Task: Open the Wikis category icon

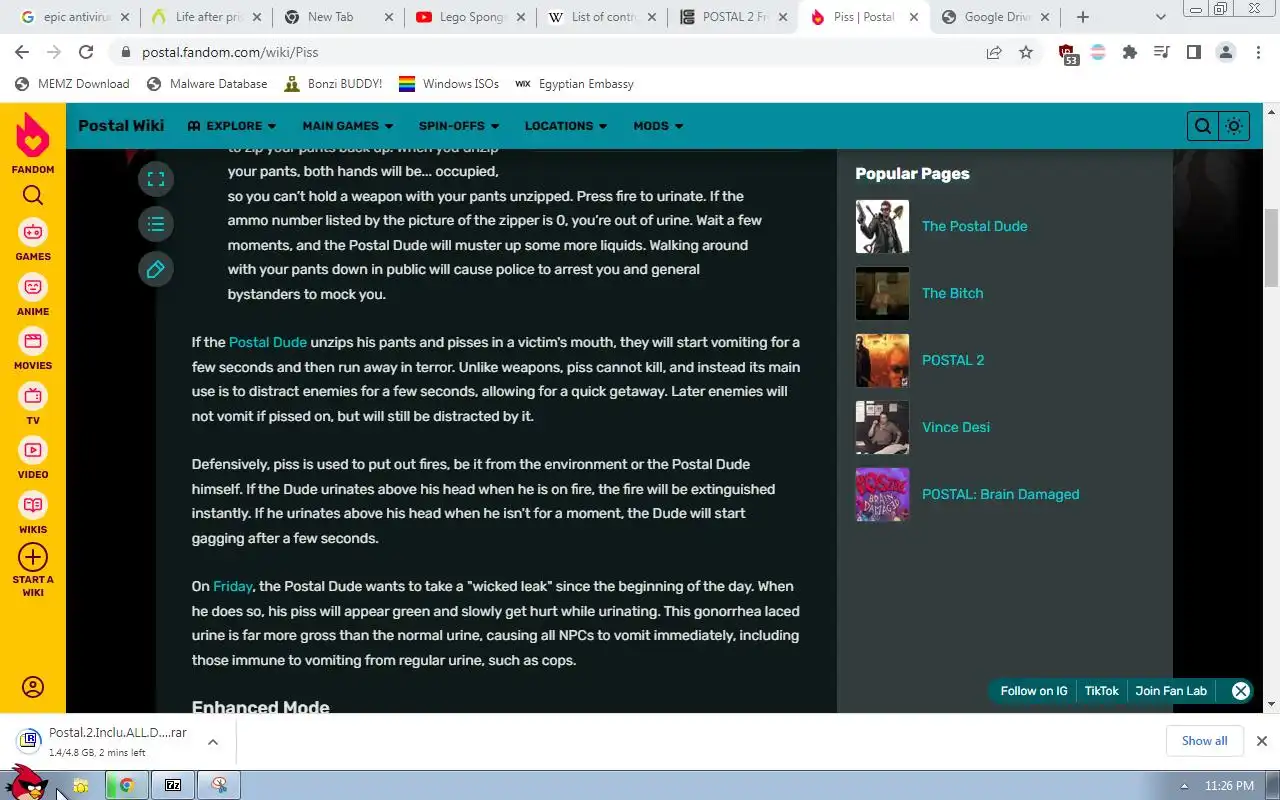Action: click(x=33, y=505)
